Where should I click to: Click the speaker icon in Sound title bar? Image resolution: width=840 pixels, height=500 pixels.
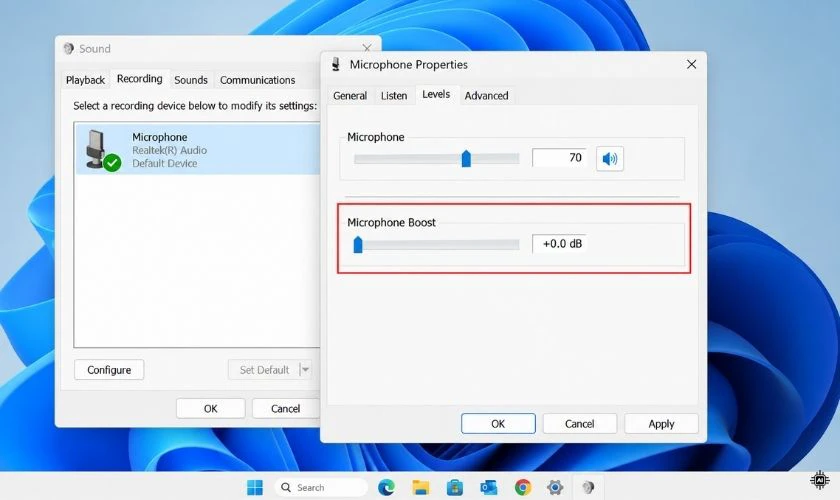[x=69, y=49]
